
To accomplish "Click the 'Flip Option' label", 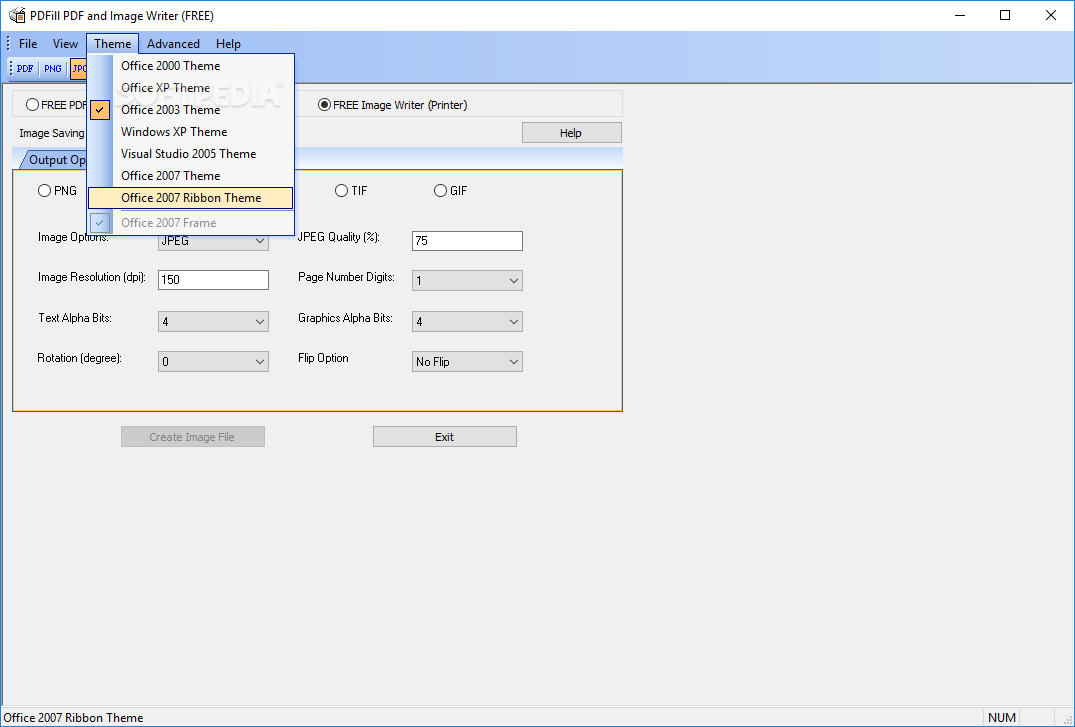I will pyautogui.click(x=323, y=358).
